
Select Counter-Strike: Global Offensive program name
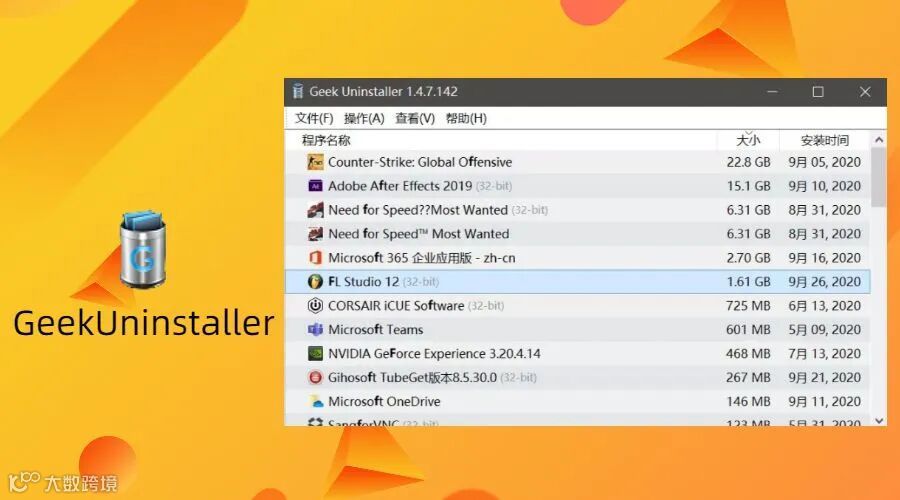pos(420,162)
